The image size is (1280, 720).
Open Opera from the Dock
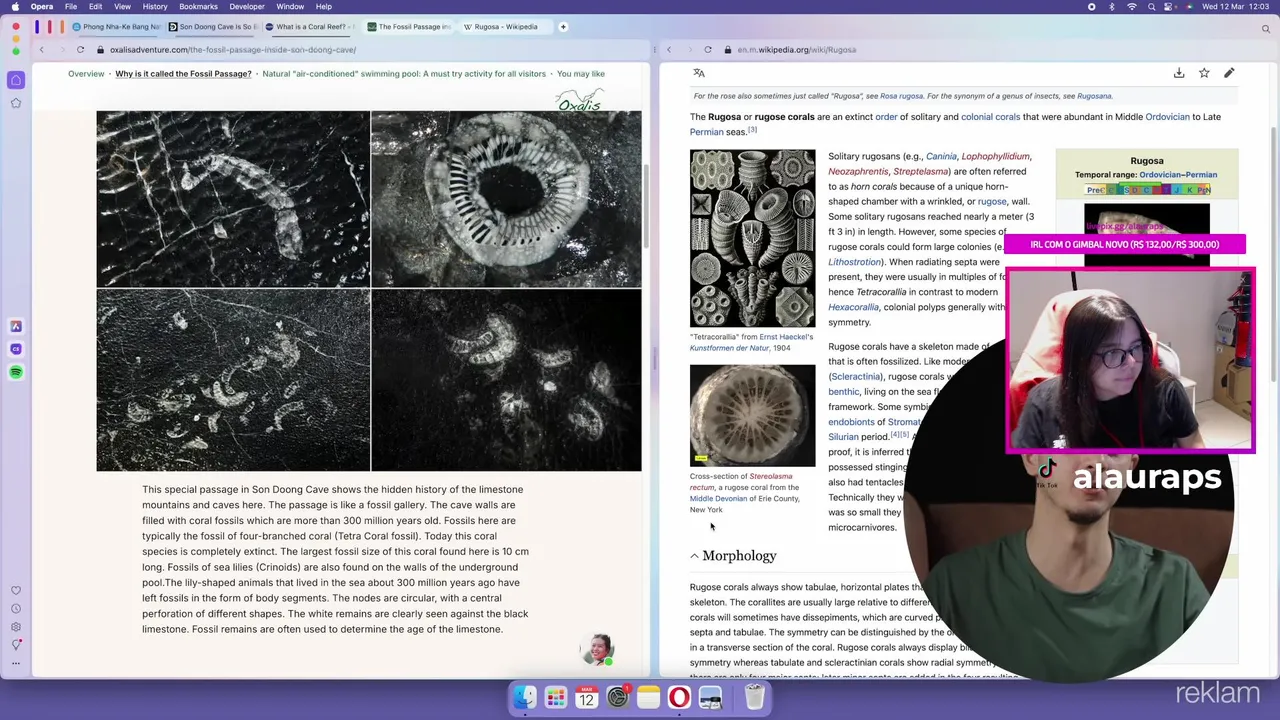click(679, 697)
